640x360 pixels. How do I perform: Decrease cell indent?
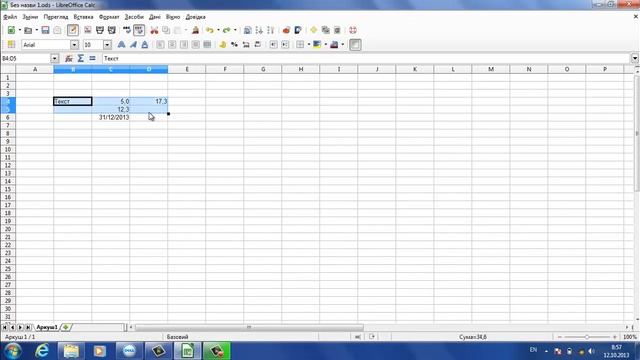273,44
